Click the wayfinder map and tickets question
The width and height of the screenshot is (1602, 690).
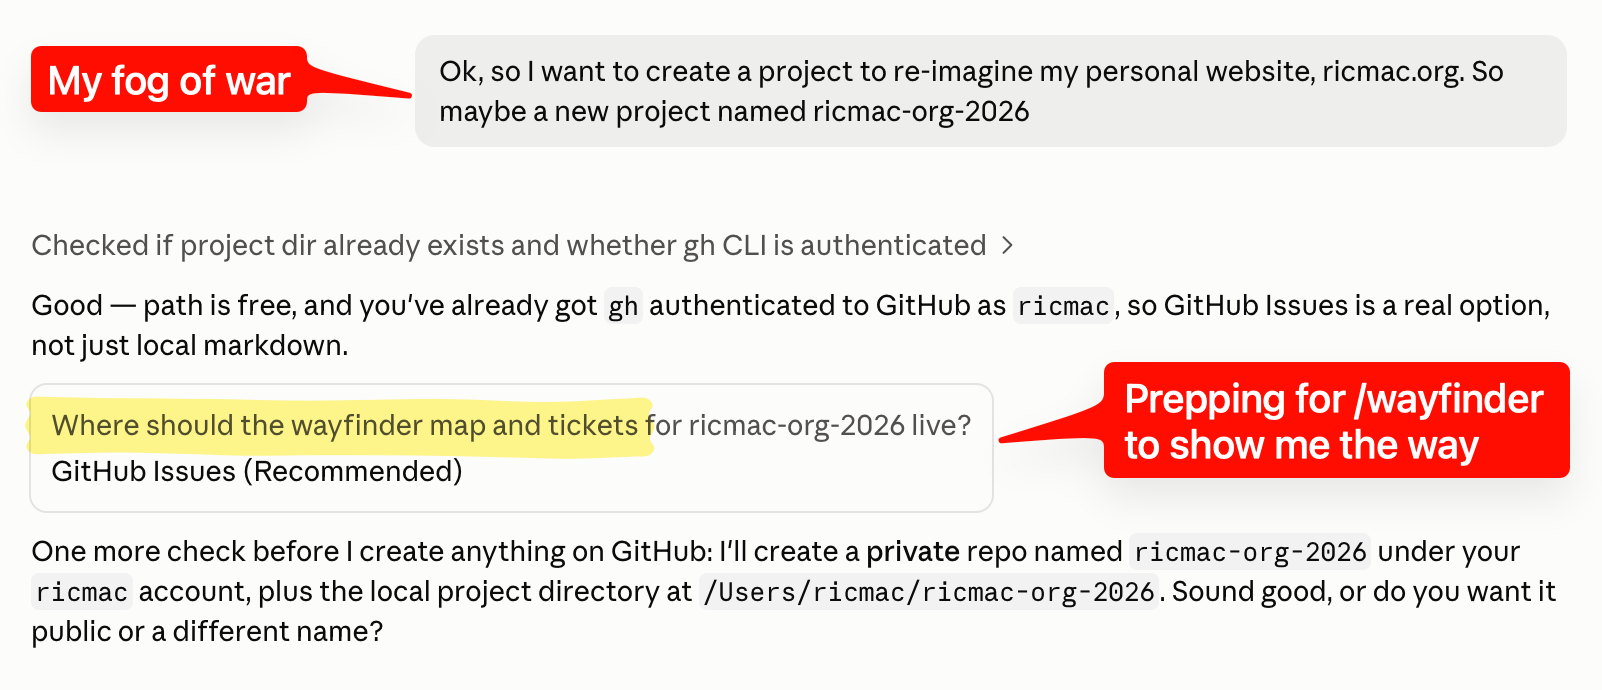pos(511,425)
